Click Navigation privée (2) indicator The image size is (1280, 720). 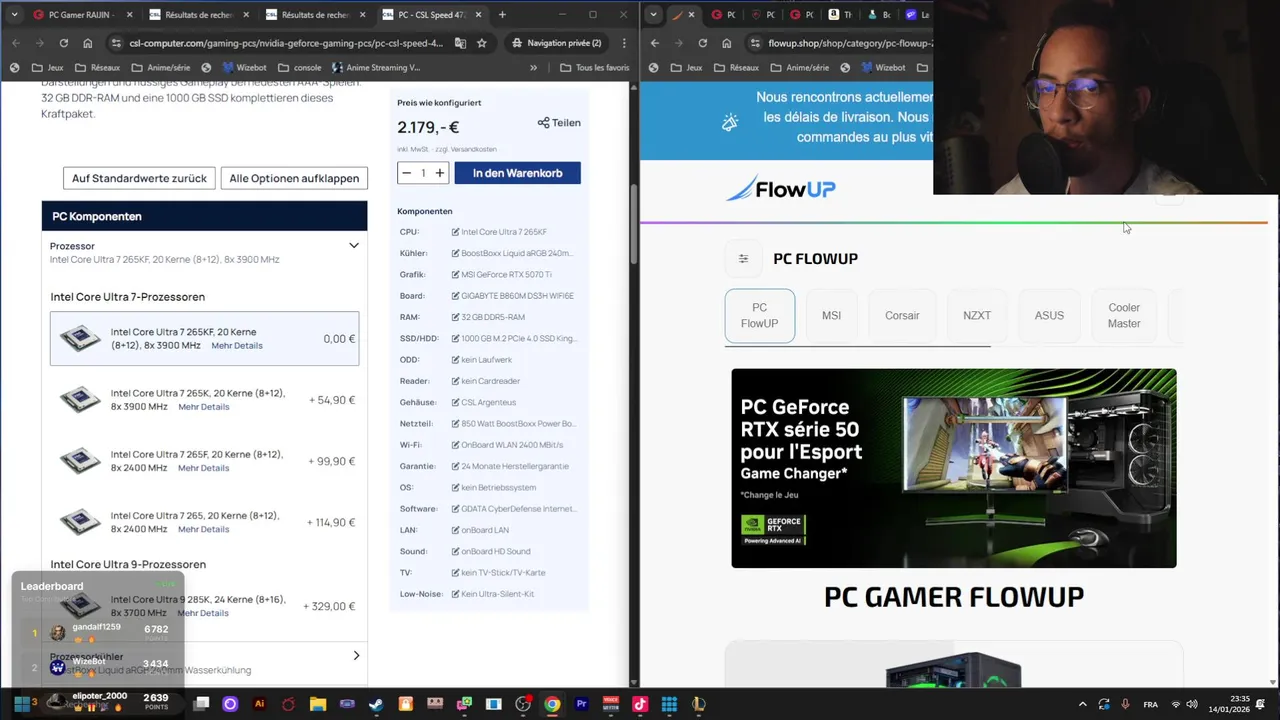(555, 43)
